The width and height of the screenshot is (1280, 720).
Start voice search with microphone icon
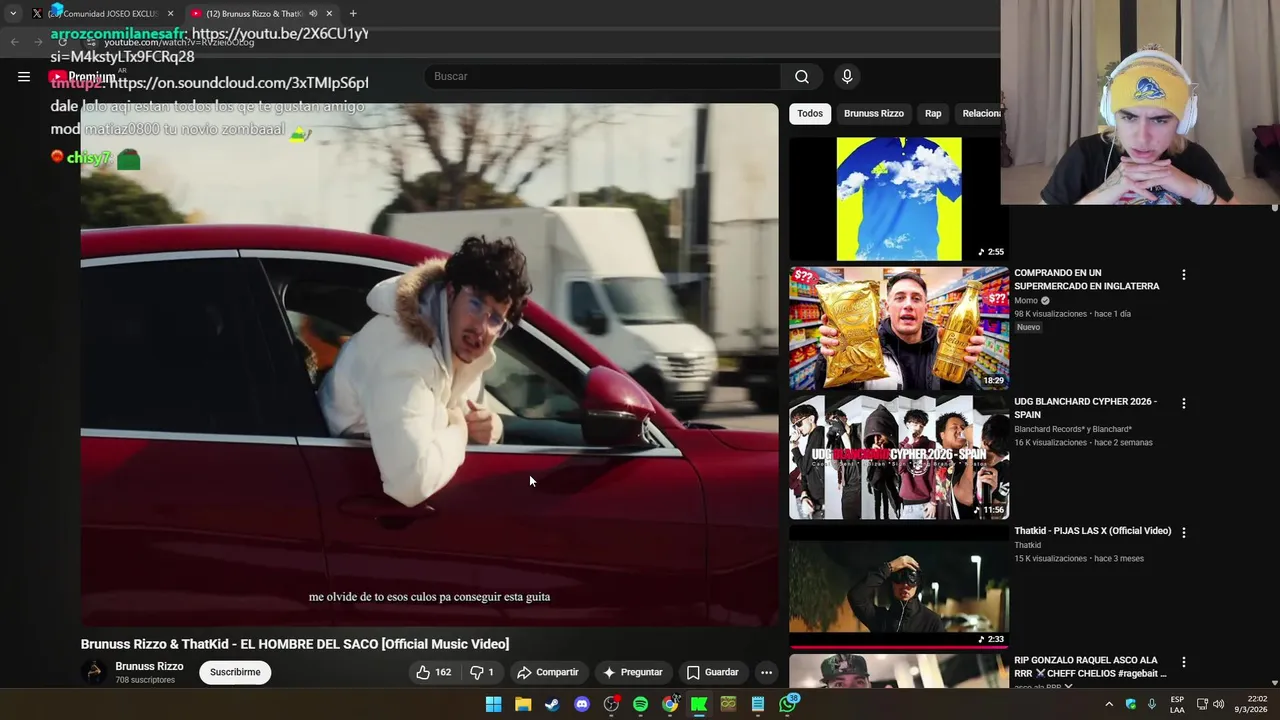point(847,77)
